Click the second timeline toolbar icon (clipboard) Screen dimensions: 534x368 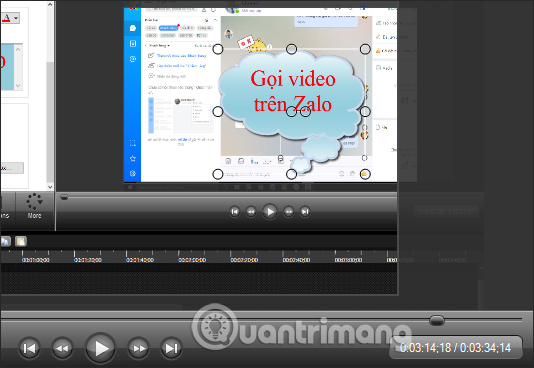(21, 241)
